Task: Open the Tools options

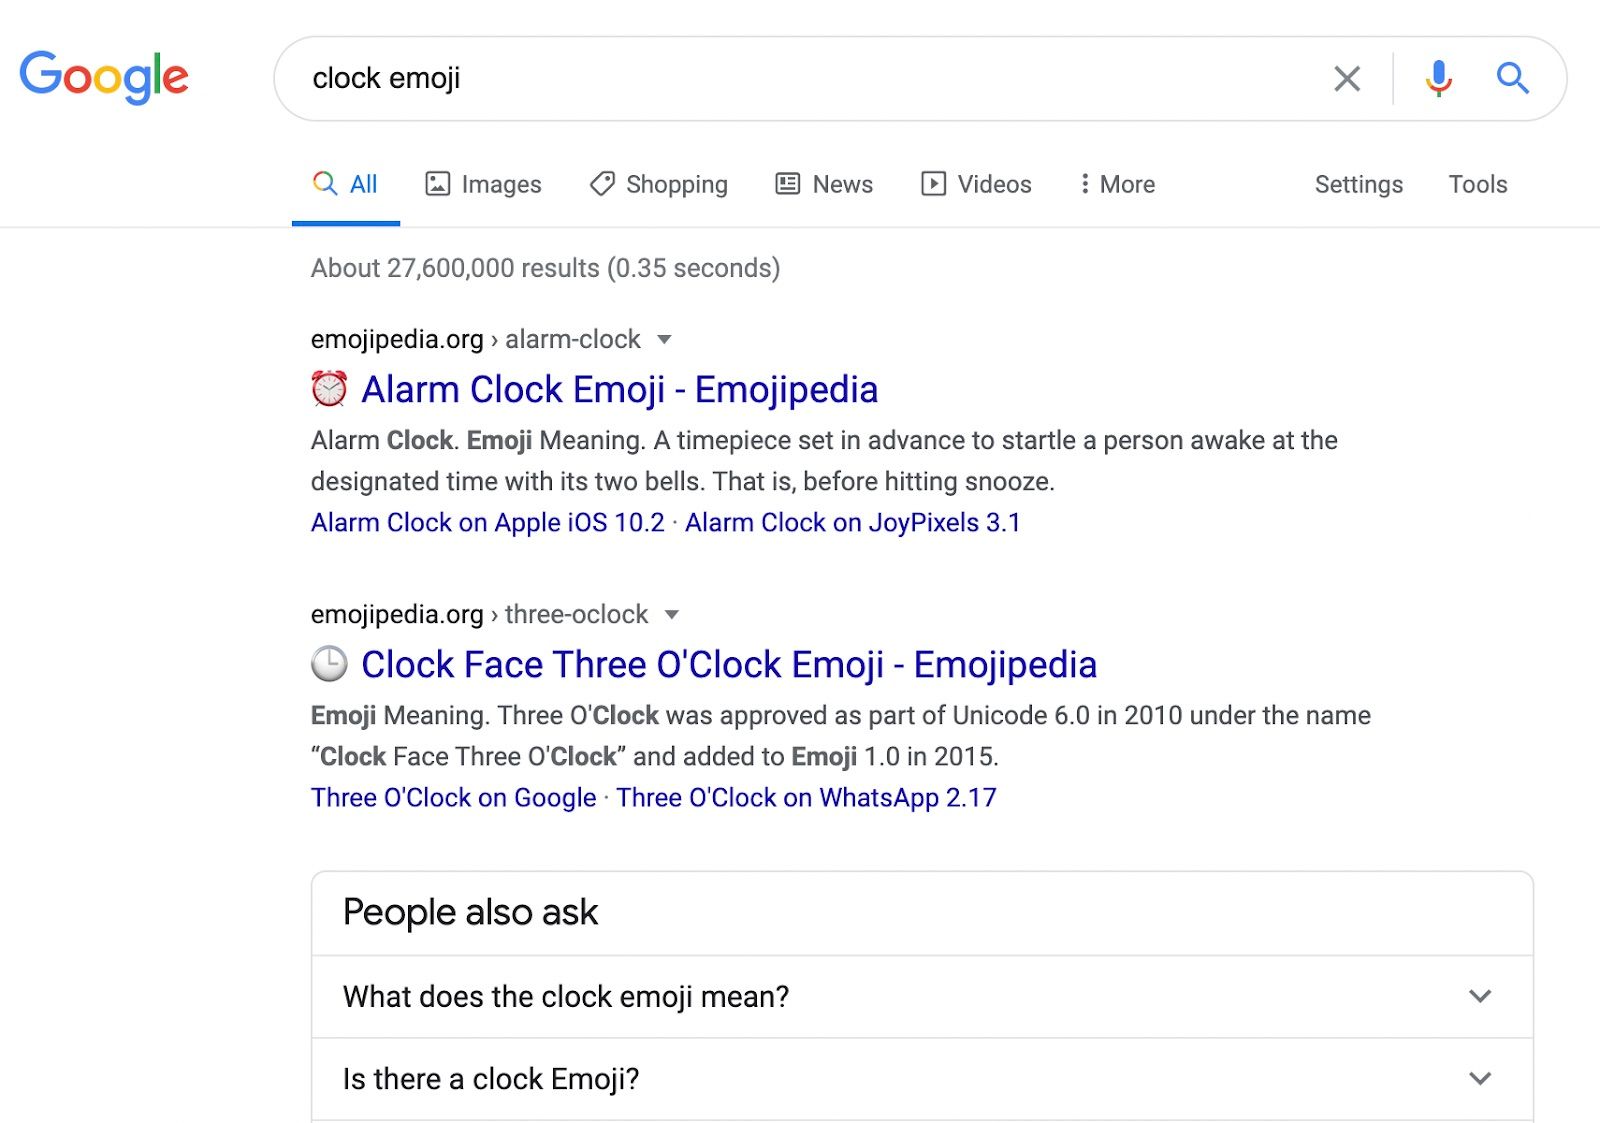Action: pyautogui.click(x=1478, y=184)
